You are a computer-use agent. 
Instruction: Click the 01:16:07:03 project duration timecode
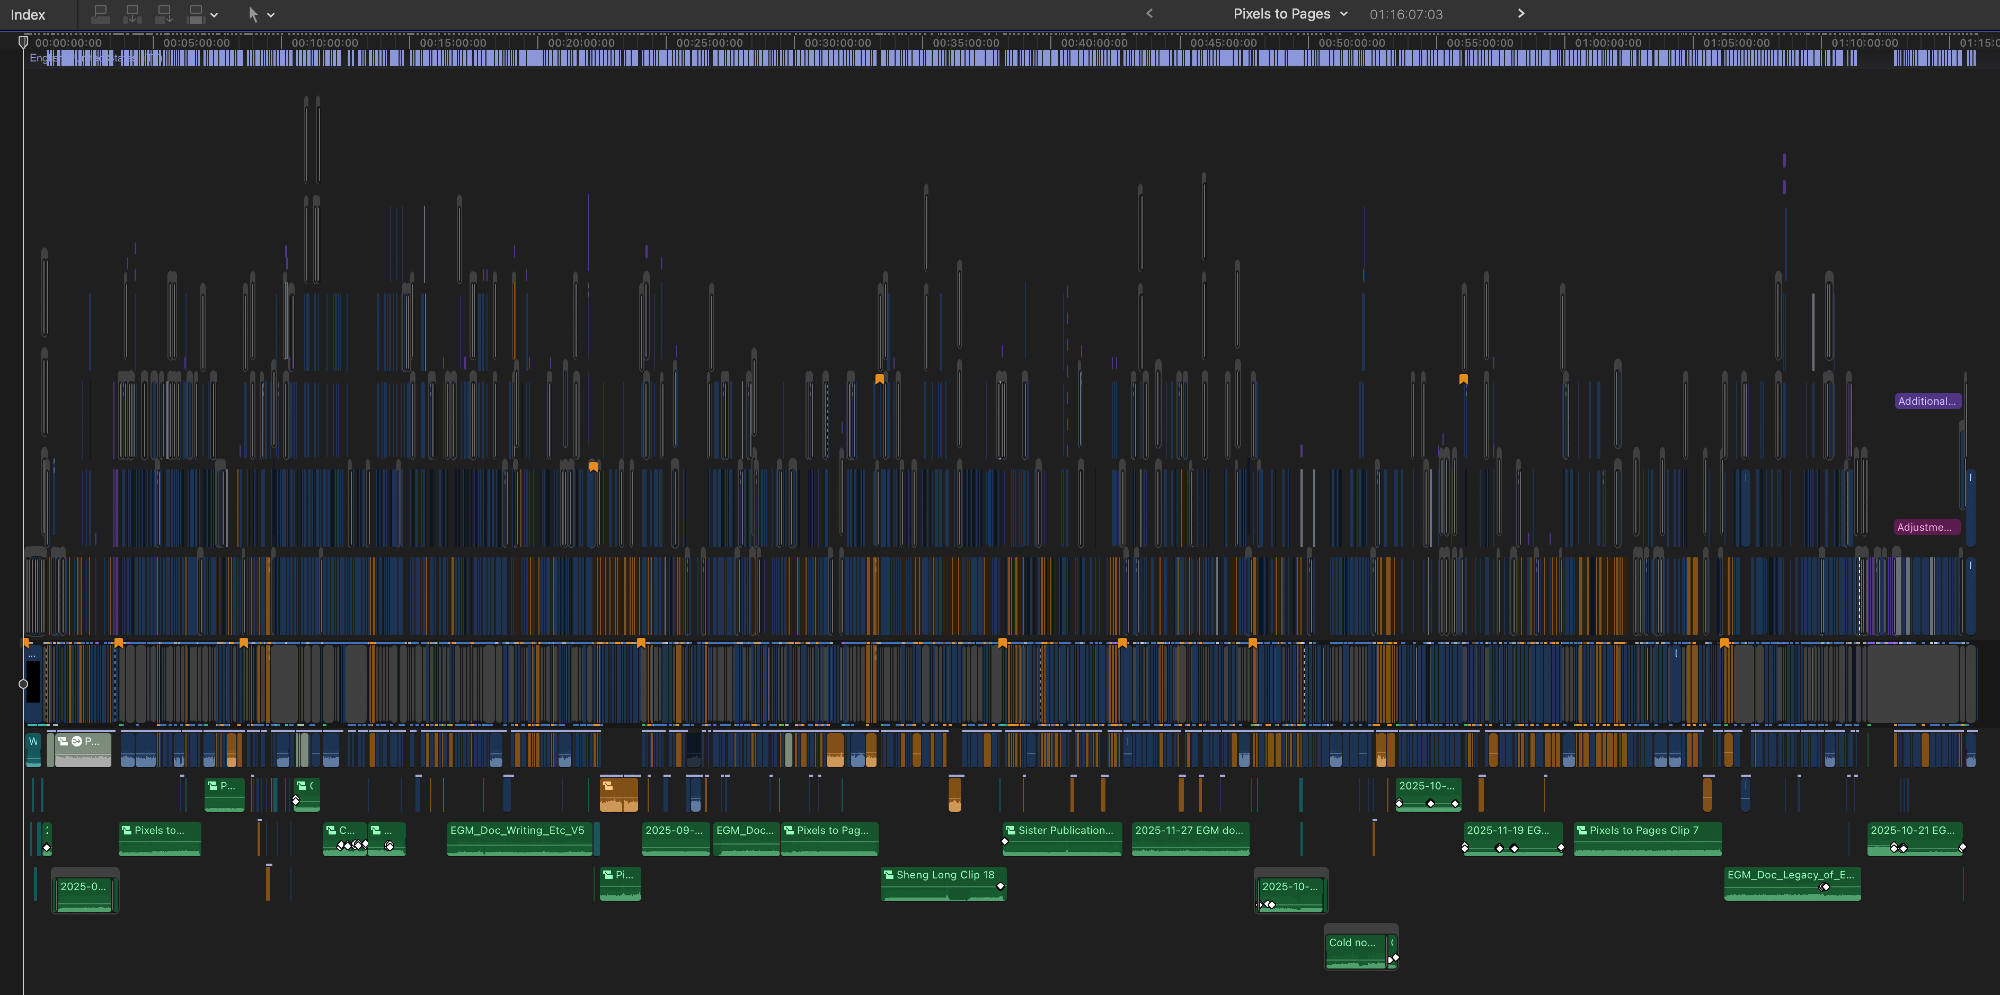pyautogui.click(x=1406, y=15)
